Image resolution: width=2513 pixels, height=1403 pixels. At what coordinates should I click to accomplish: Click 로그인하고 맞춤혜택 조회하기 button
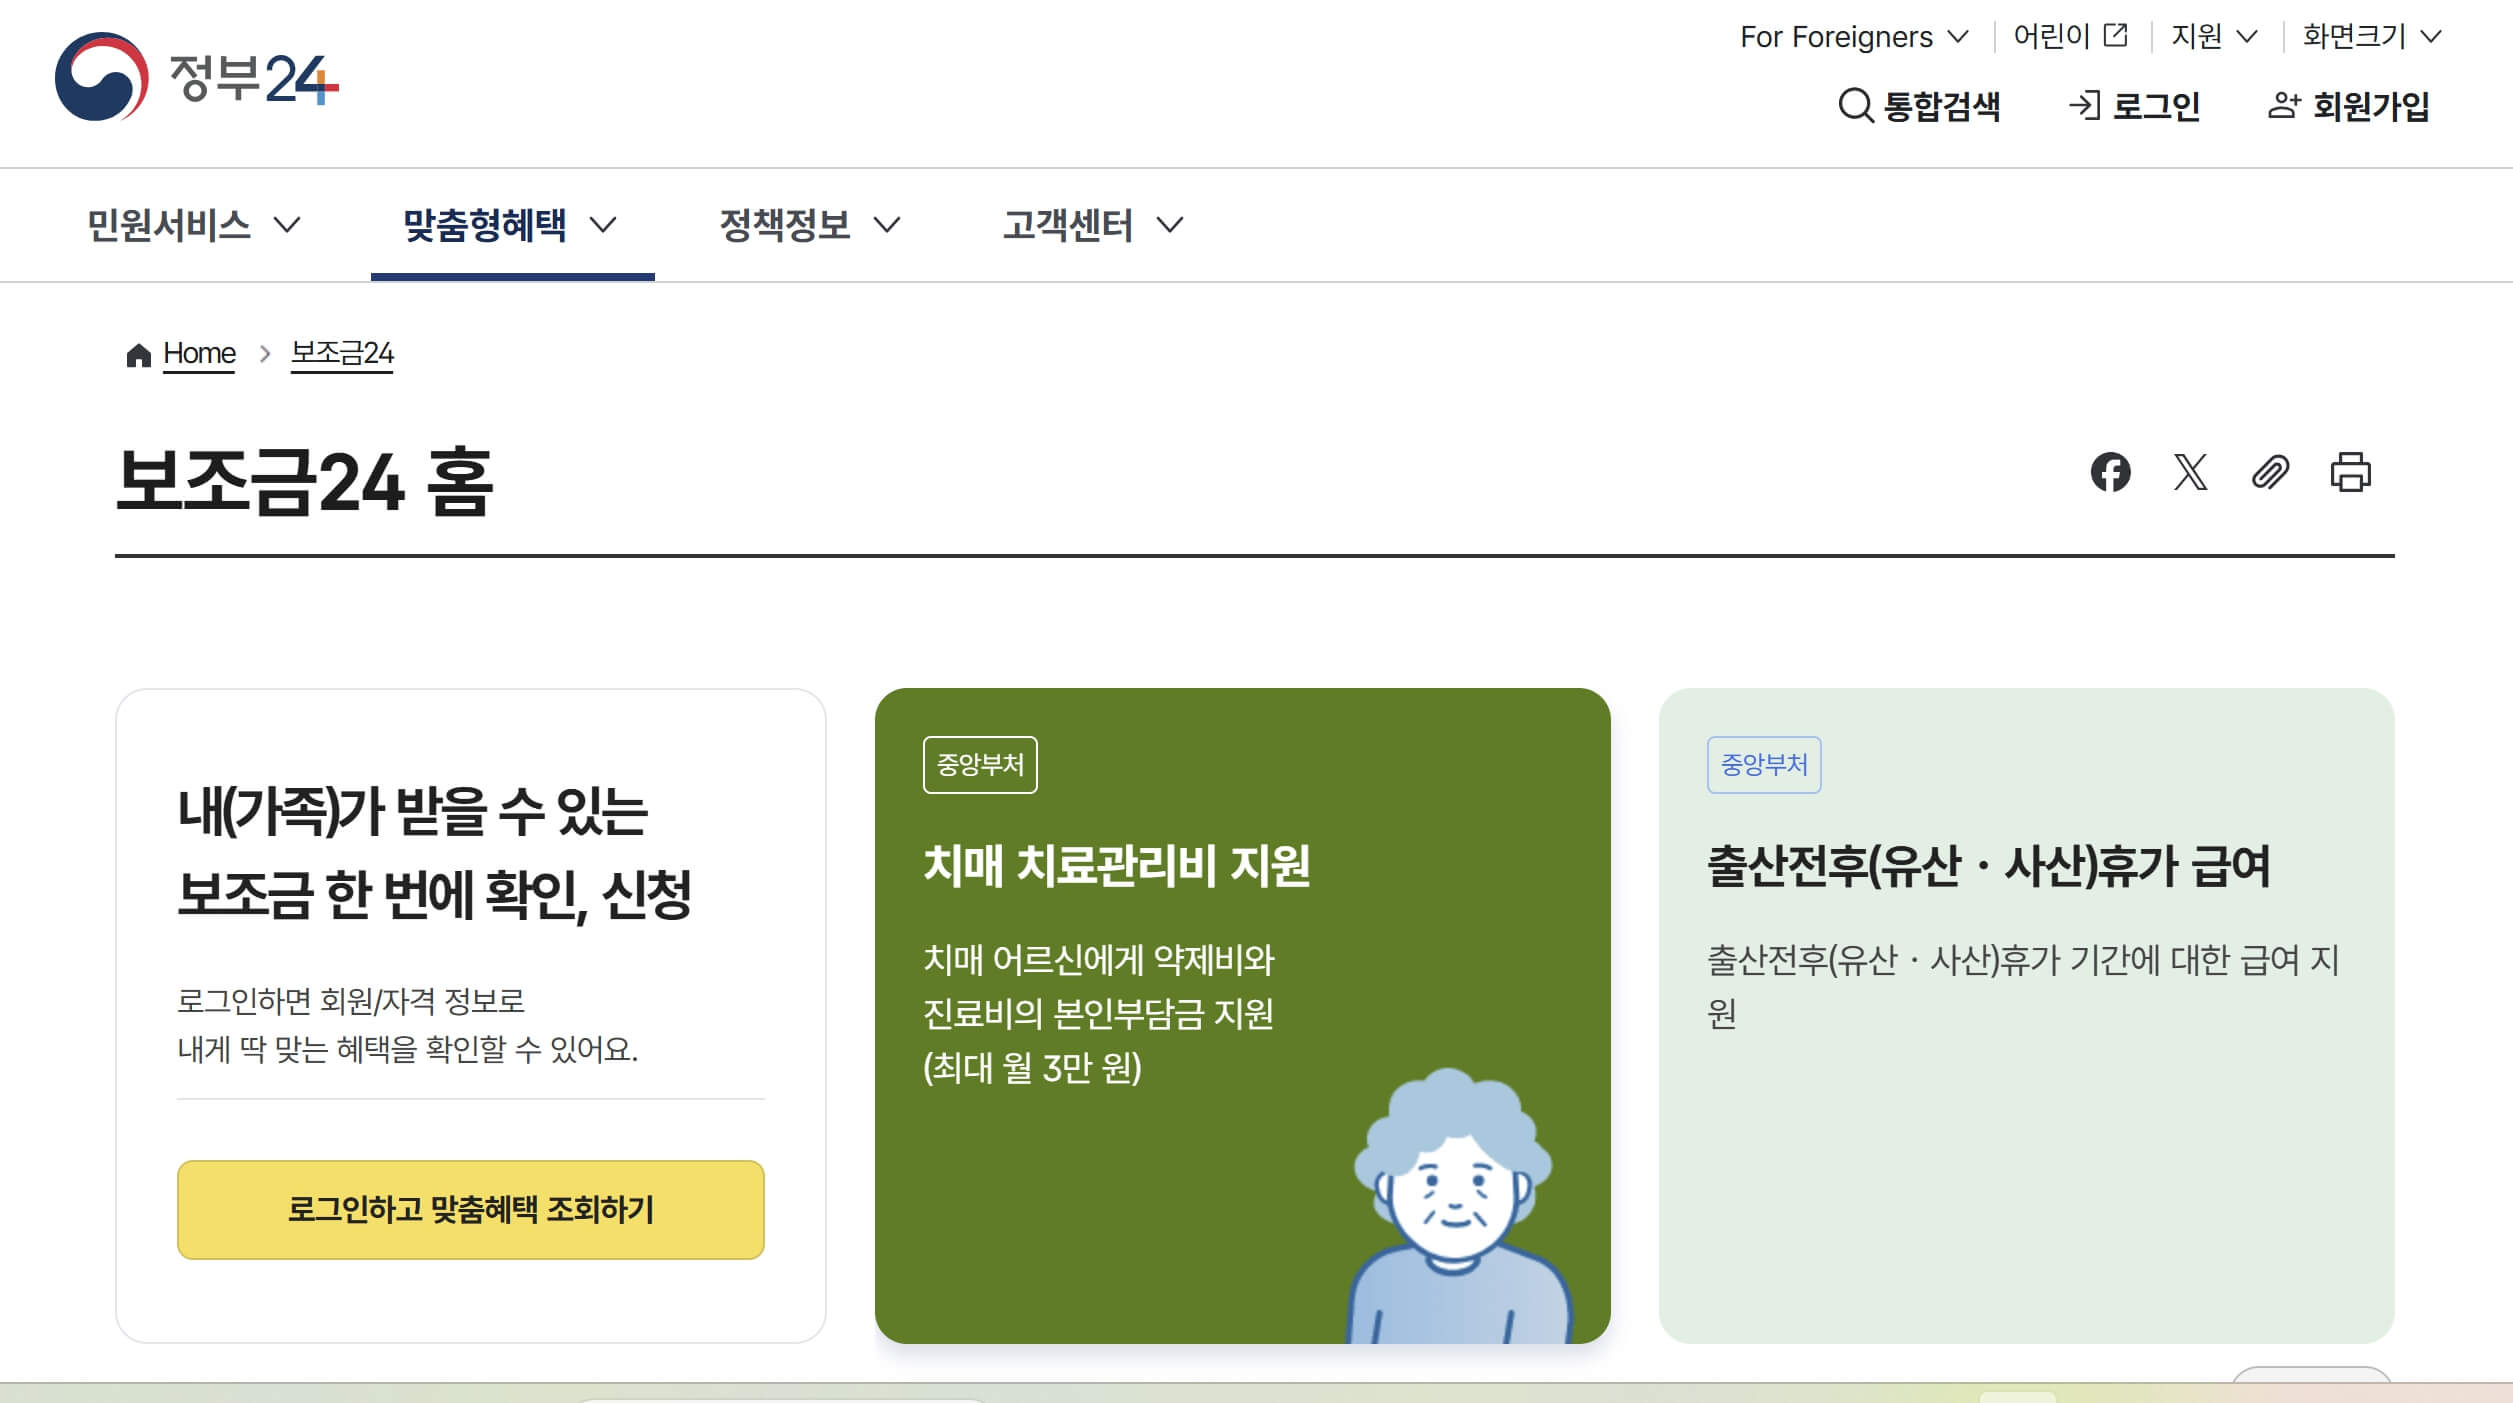470,1209
